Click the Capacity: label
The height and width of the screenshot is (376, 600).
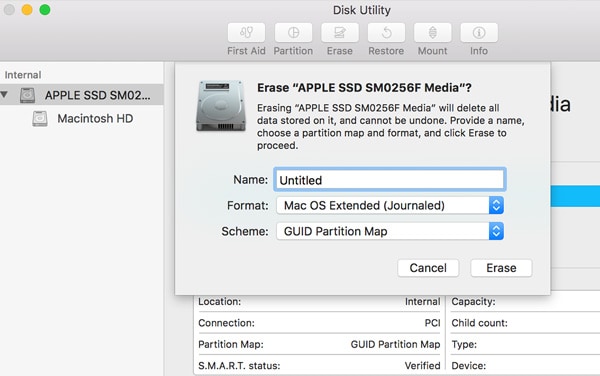point(473,301)
